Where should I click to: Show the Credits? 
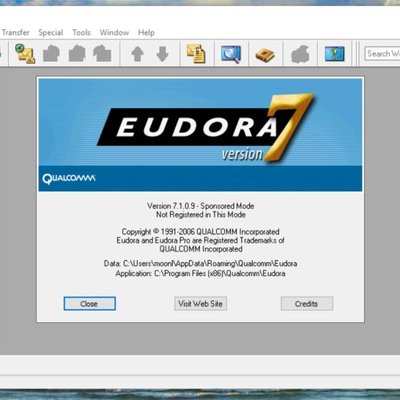(307, 304)
